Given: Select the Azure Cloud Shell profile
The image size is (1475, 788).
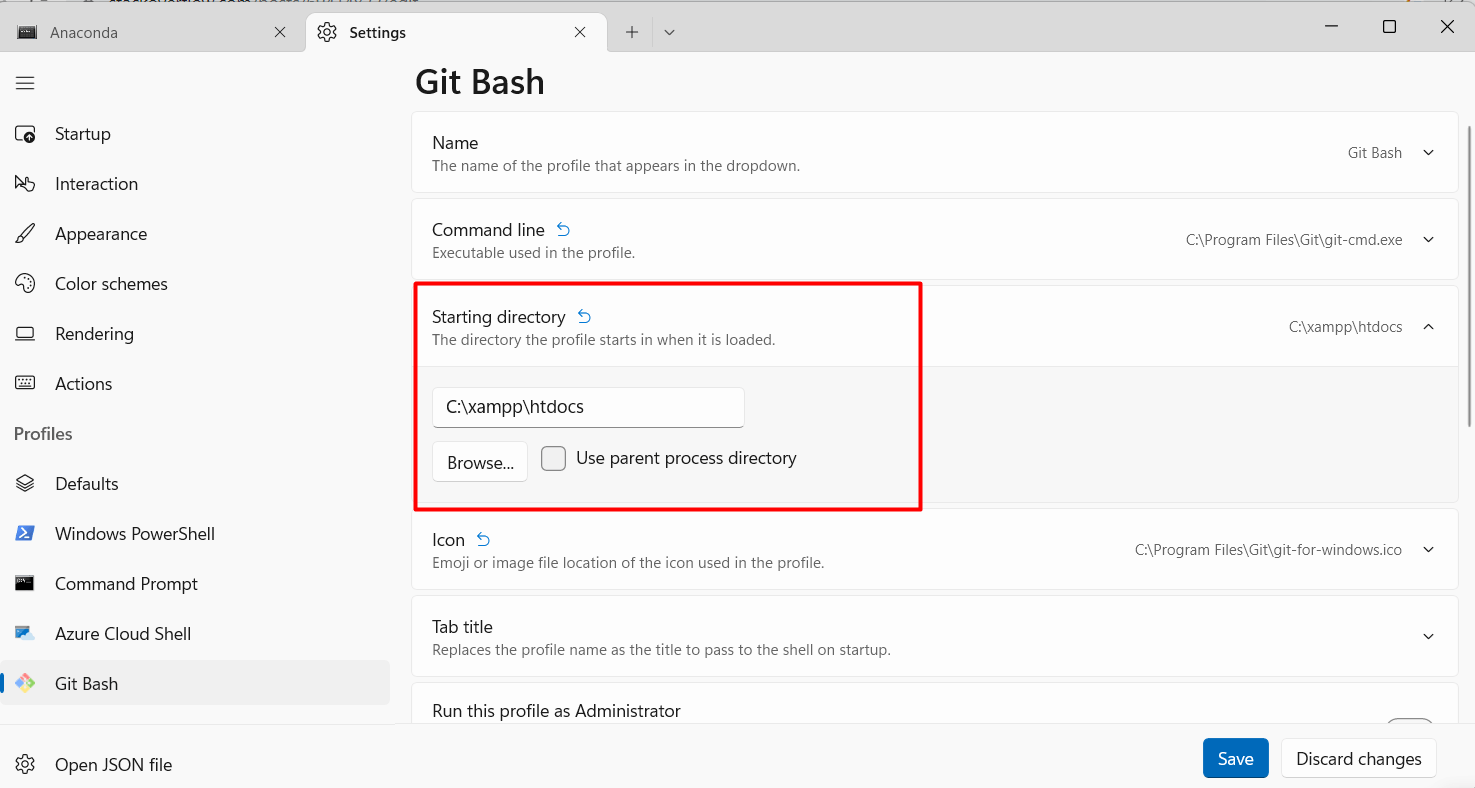Looking at the screenshot, I should [122, 633].
